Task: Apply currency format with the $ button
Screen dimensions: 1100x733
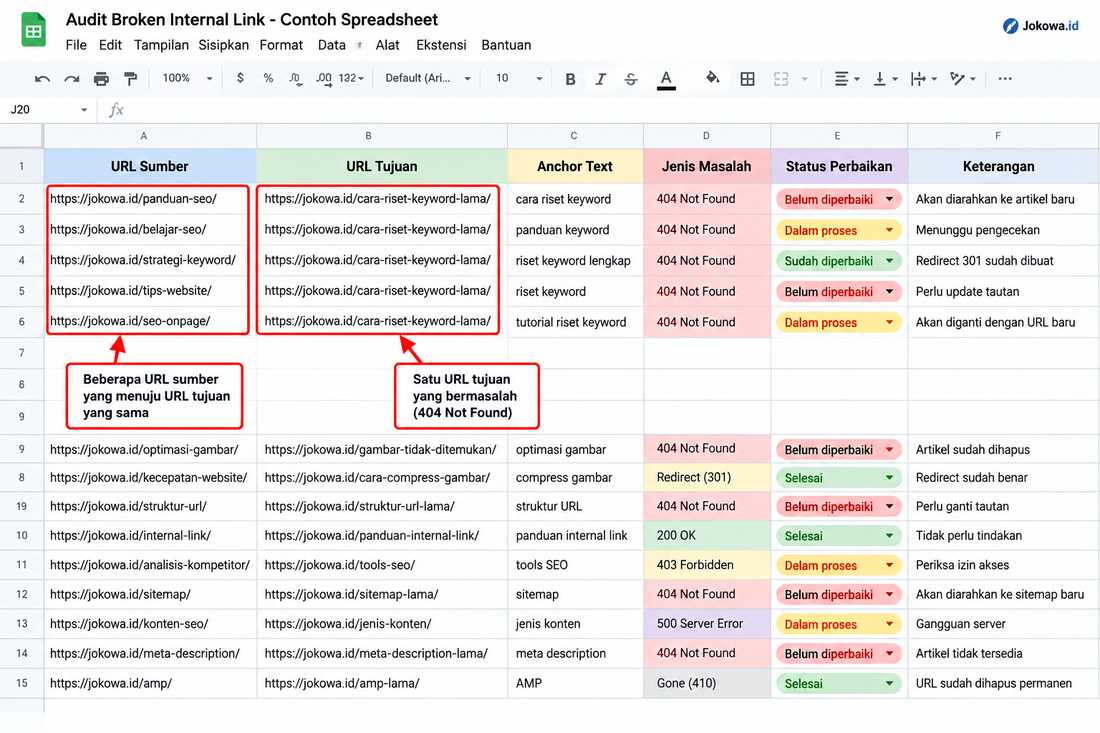Action: [x=241, y=78]
